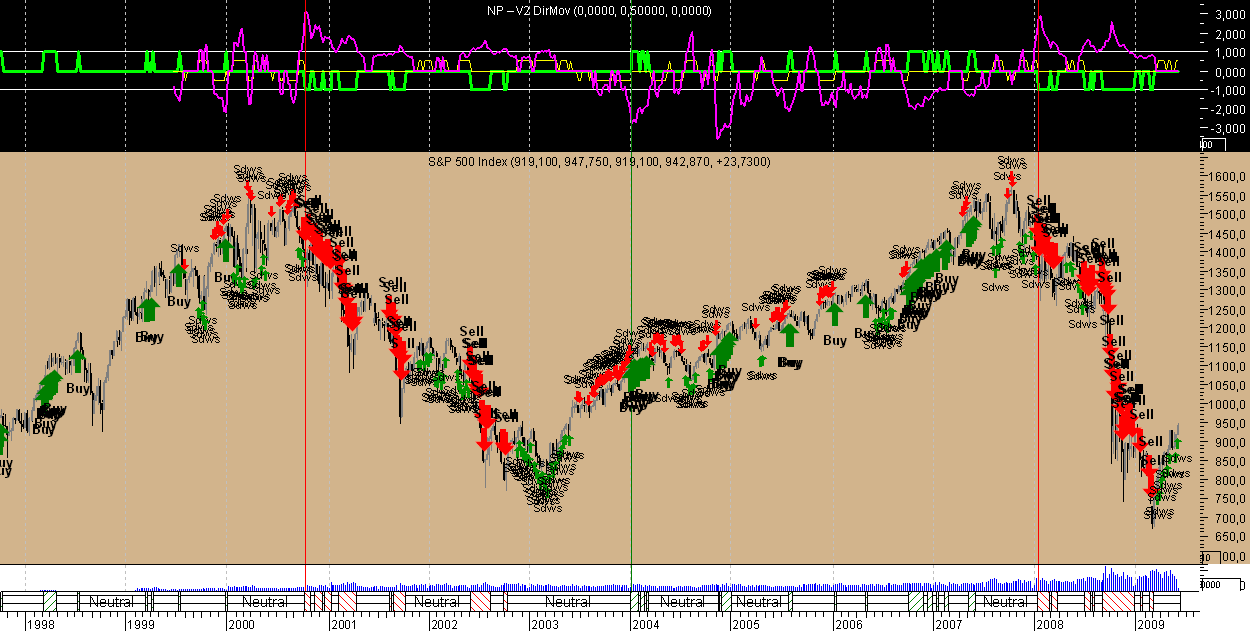The width and height of the screenshot is (1250, 631).
Task: Click the Neutral band above 2005
Action: click(x=759, y=602)
